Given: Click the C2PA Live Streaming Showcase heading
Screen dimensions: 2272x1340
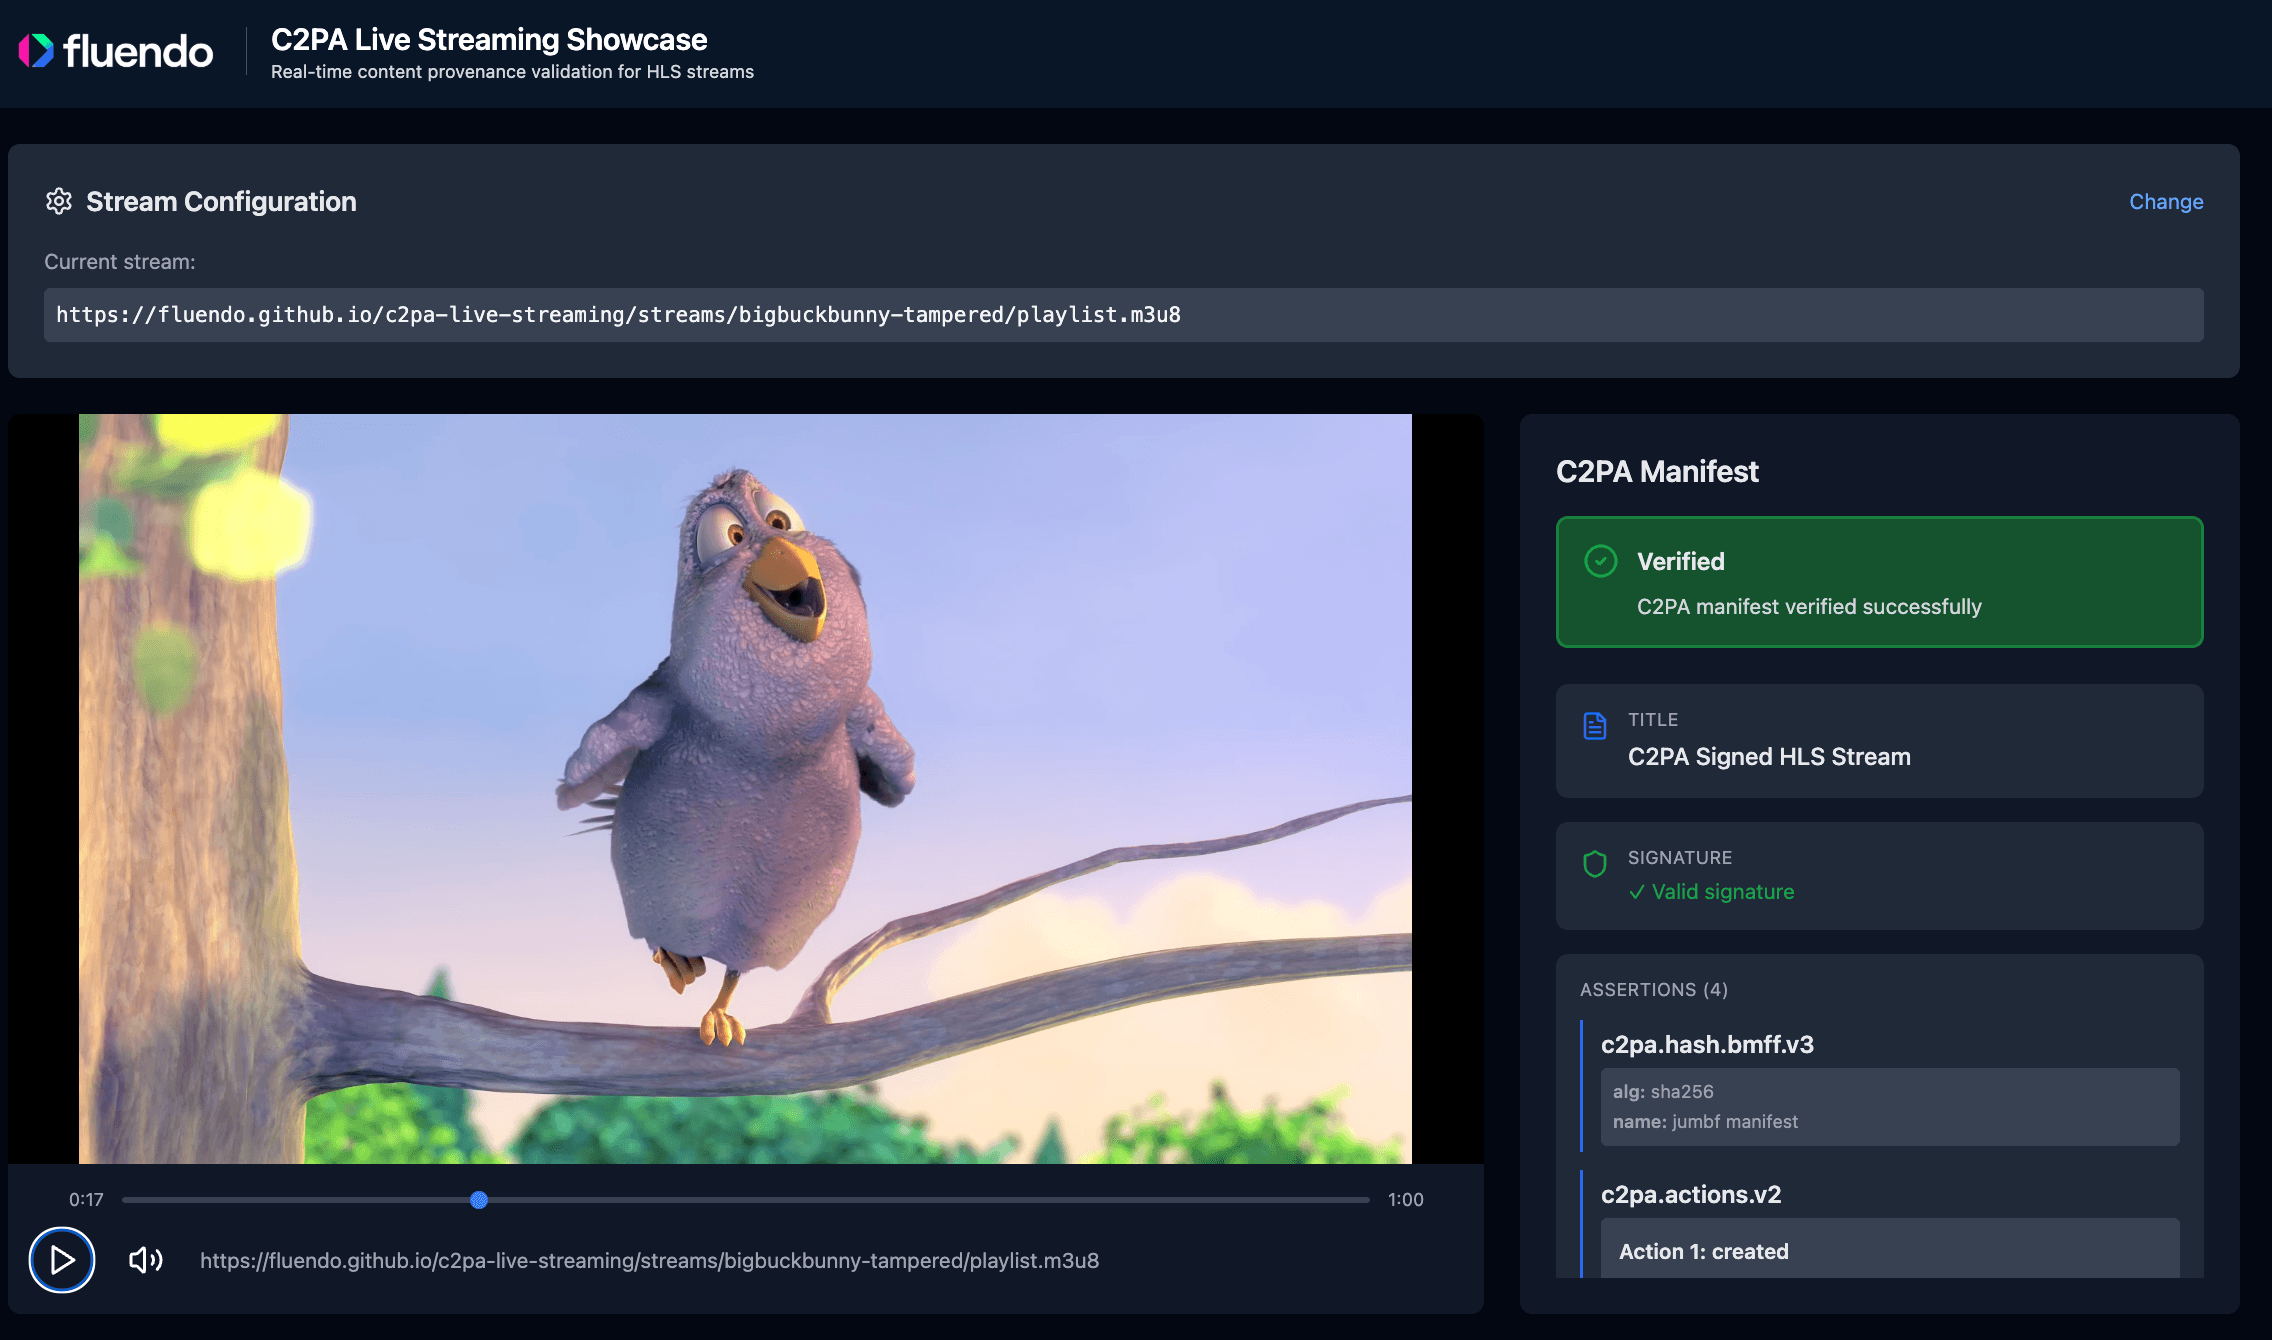Looking at the screenshot, I should 489,39.
